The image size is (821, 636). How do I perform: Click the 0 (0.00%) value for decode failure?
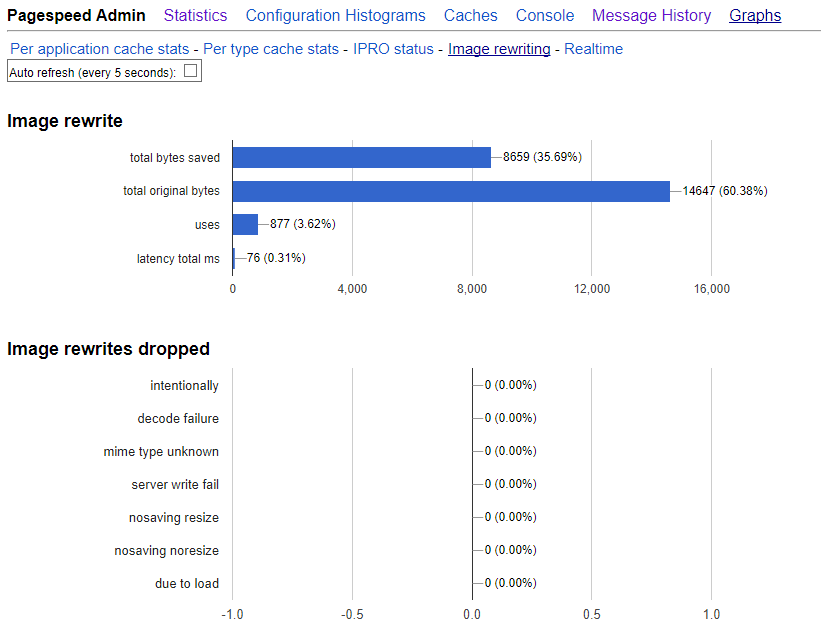511,418
